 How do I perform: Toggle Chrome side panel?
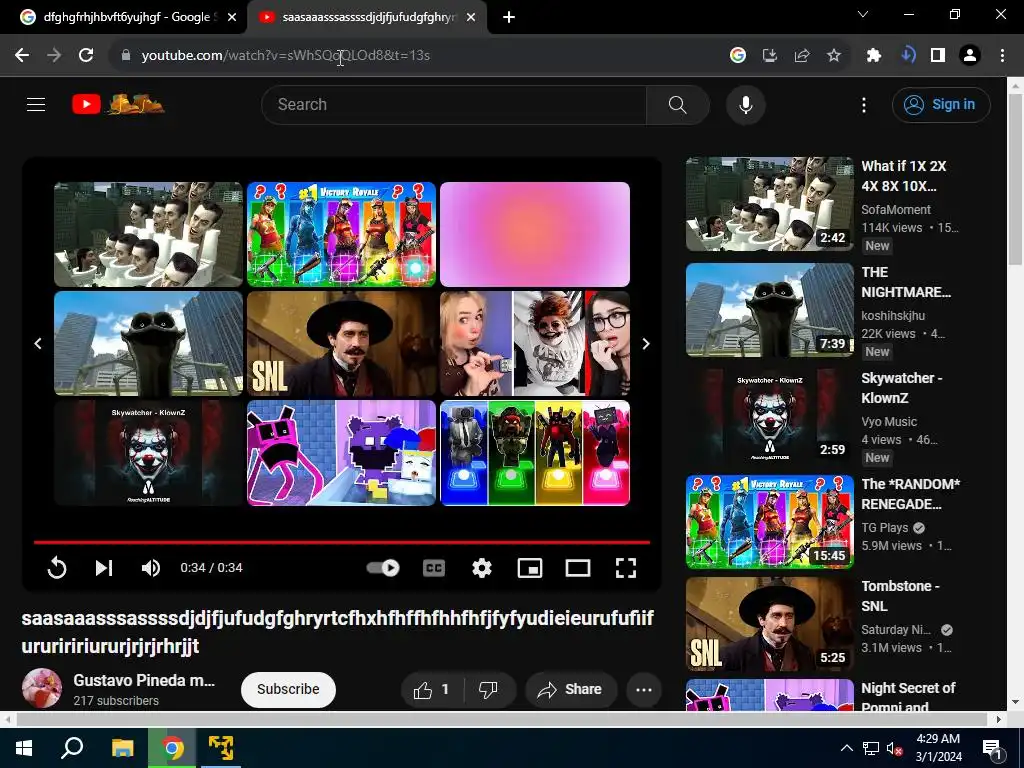point(938,56)
